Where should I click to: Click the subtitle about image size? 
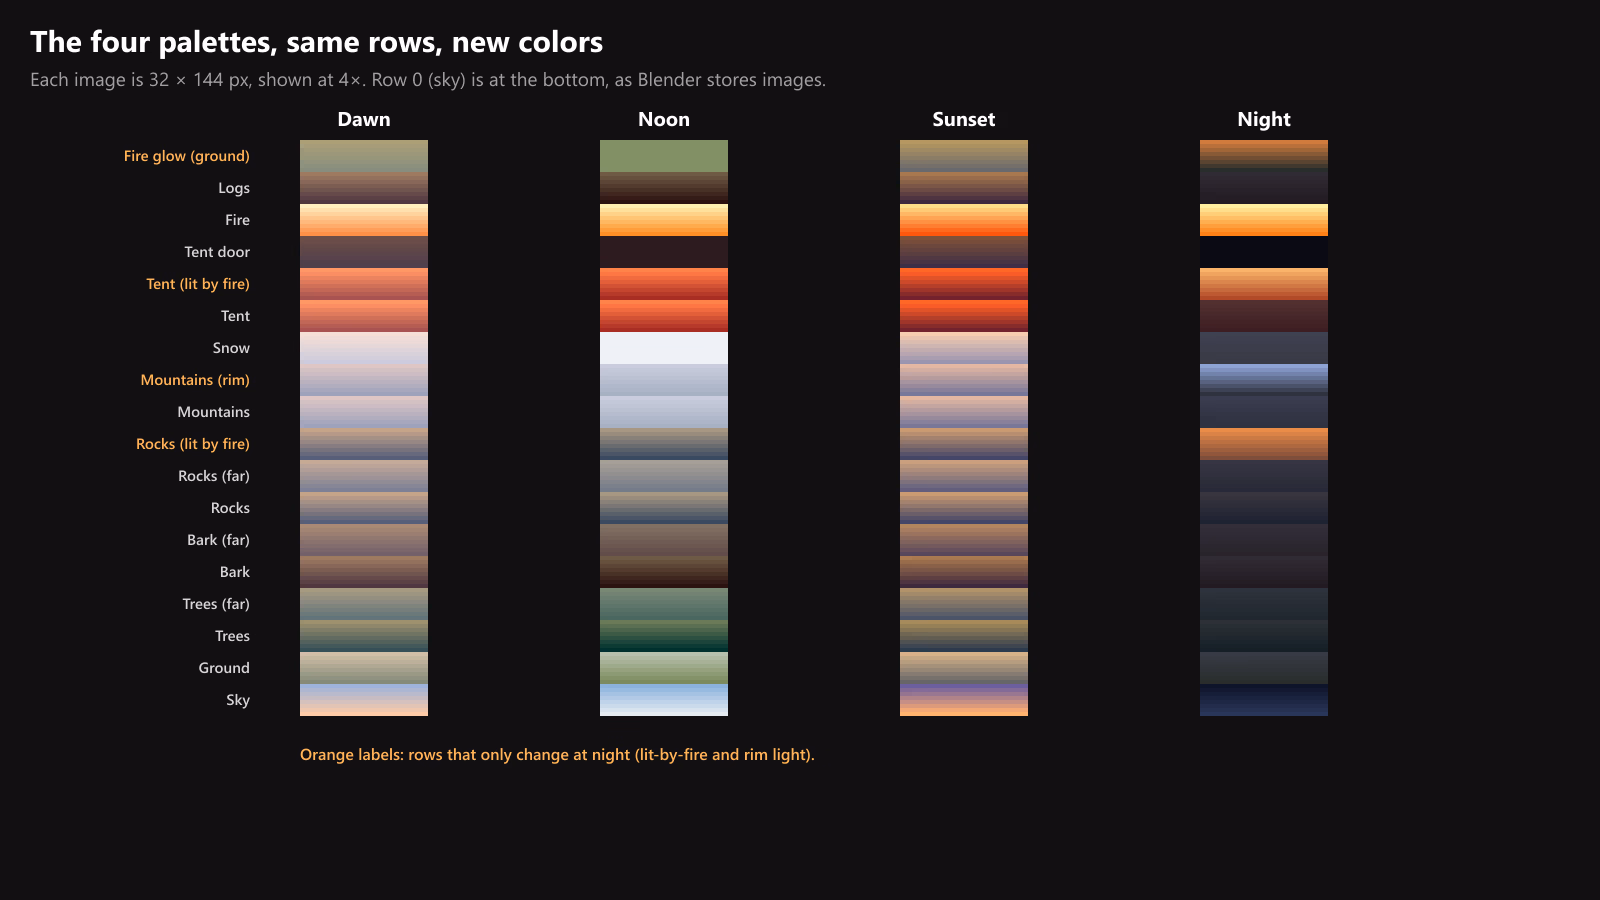pos(428,80)
